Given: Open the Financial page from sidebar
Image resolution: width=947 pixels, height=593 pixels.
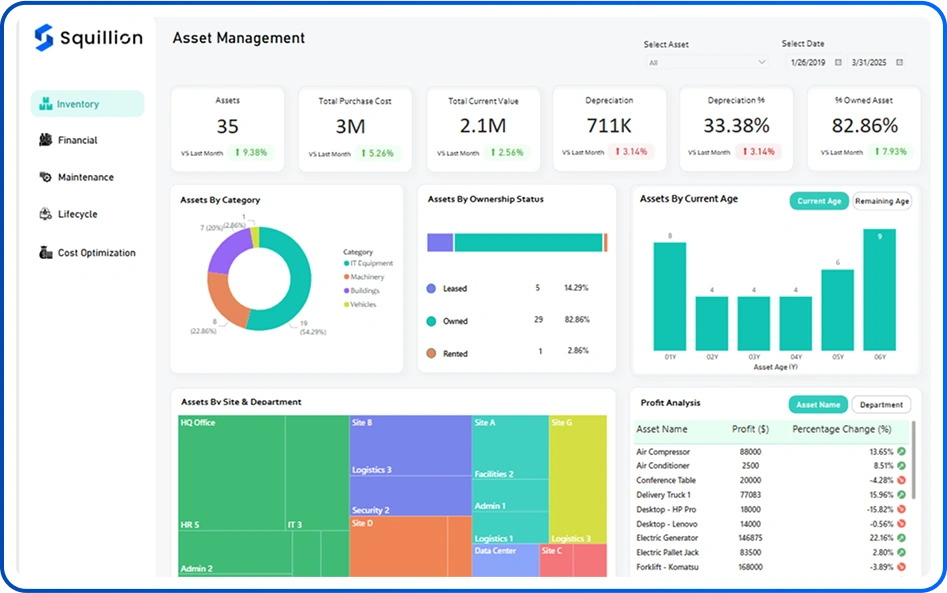Looking at the screenshot, I should pyautogui.click(x=77, y=141).
